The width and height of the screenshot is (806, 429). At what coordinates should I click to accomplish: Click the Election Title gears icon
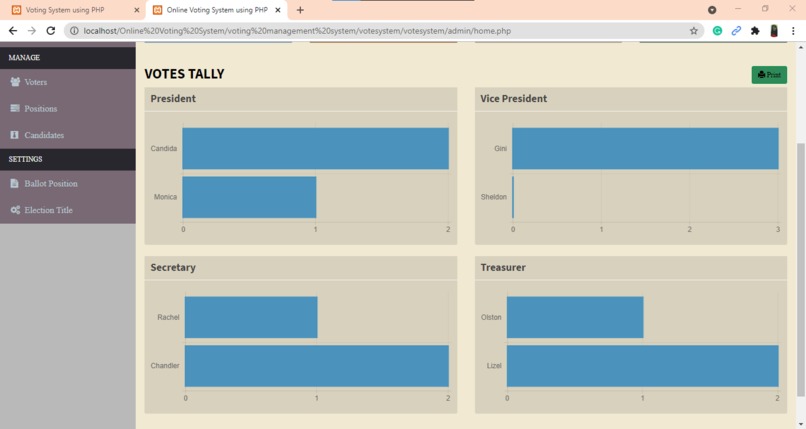point(15,210)
